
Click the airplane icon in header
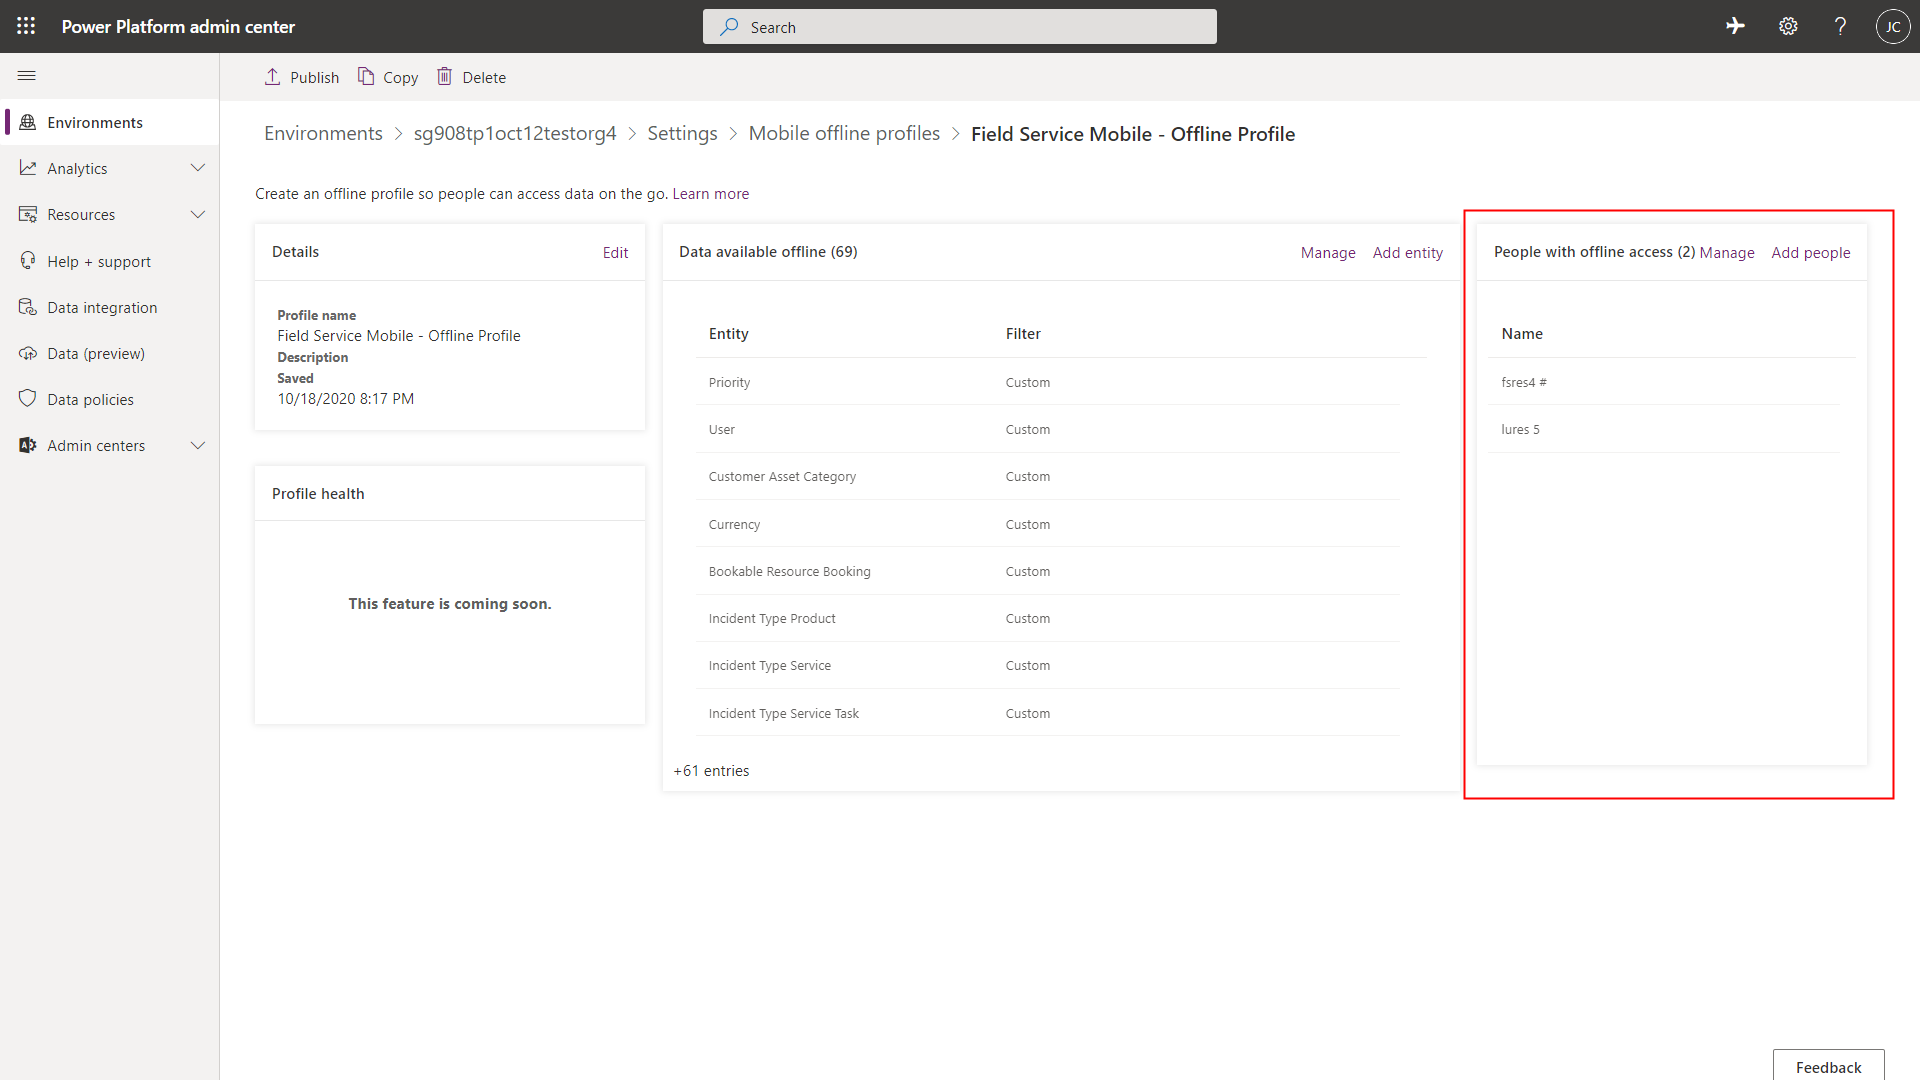(x=1736, y=27)
